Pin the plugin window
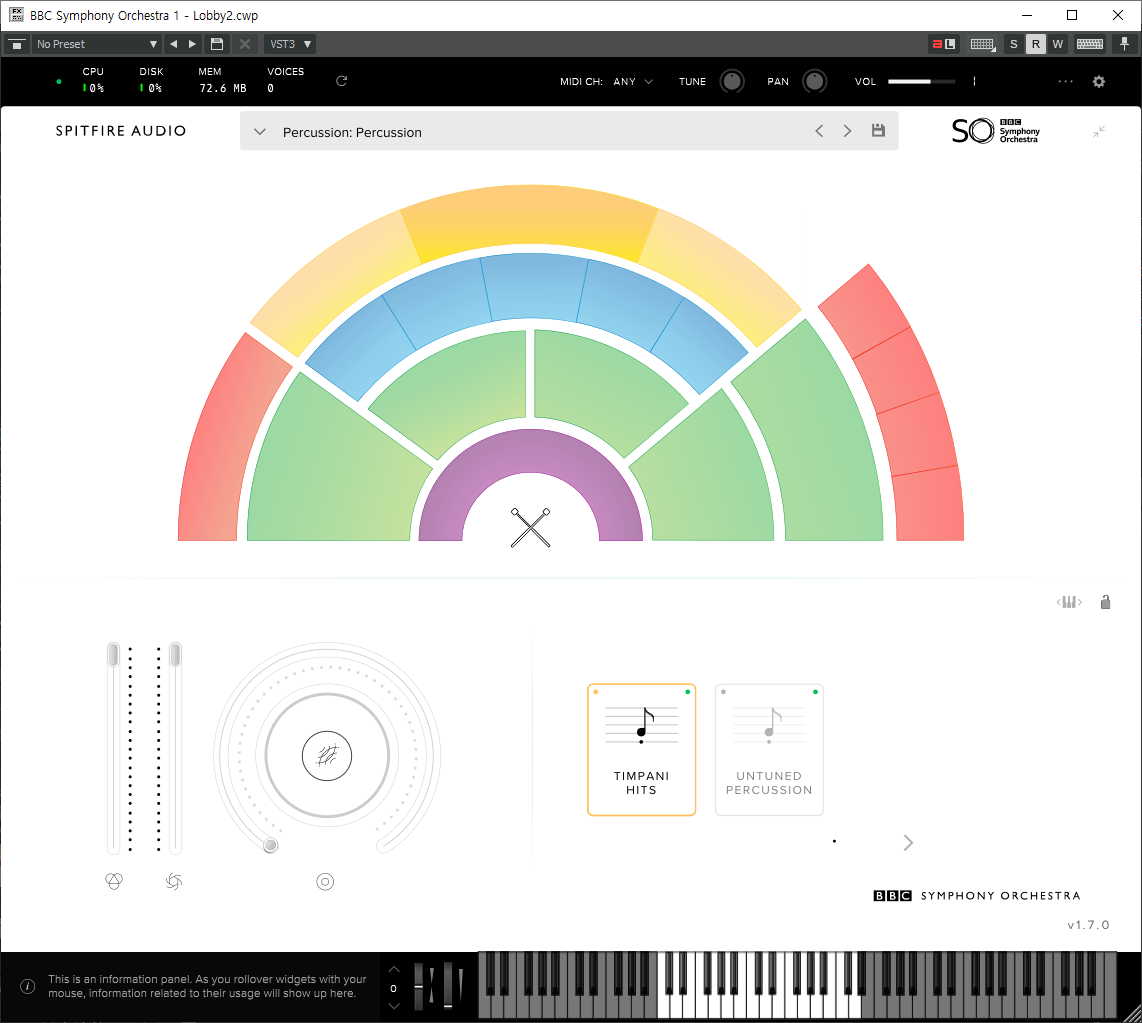This screenshot has height=1023, width=1142. (x=1125, y=44)
